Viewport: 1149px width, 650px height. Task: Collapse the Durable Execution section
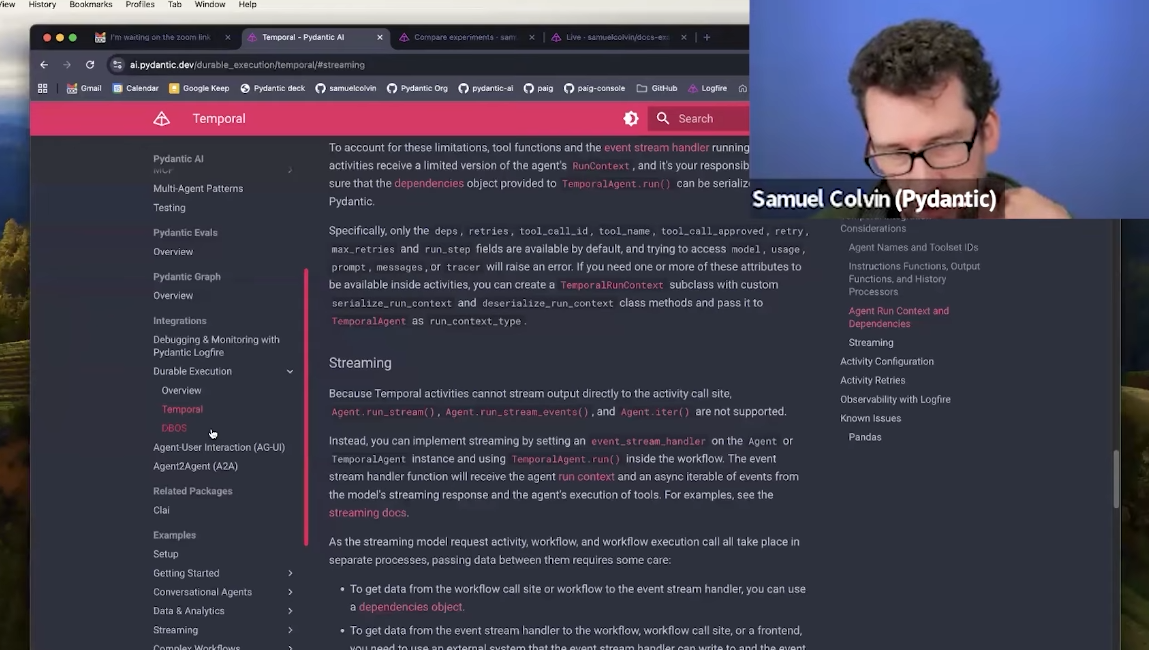(290, 372)
